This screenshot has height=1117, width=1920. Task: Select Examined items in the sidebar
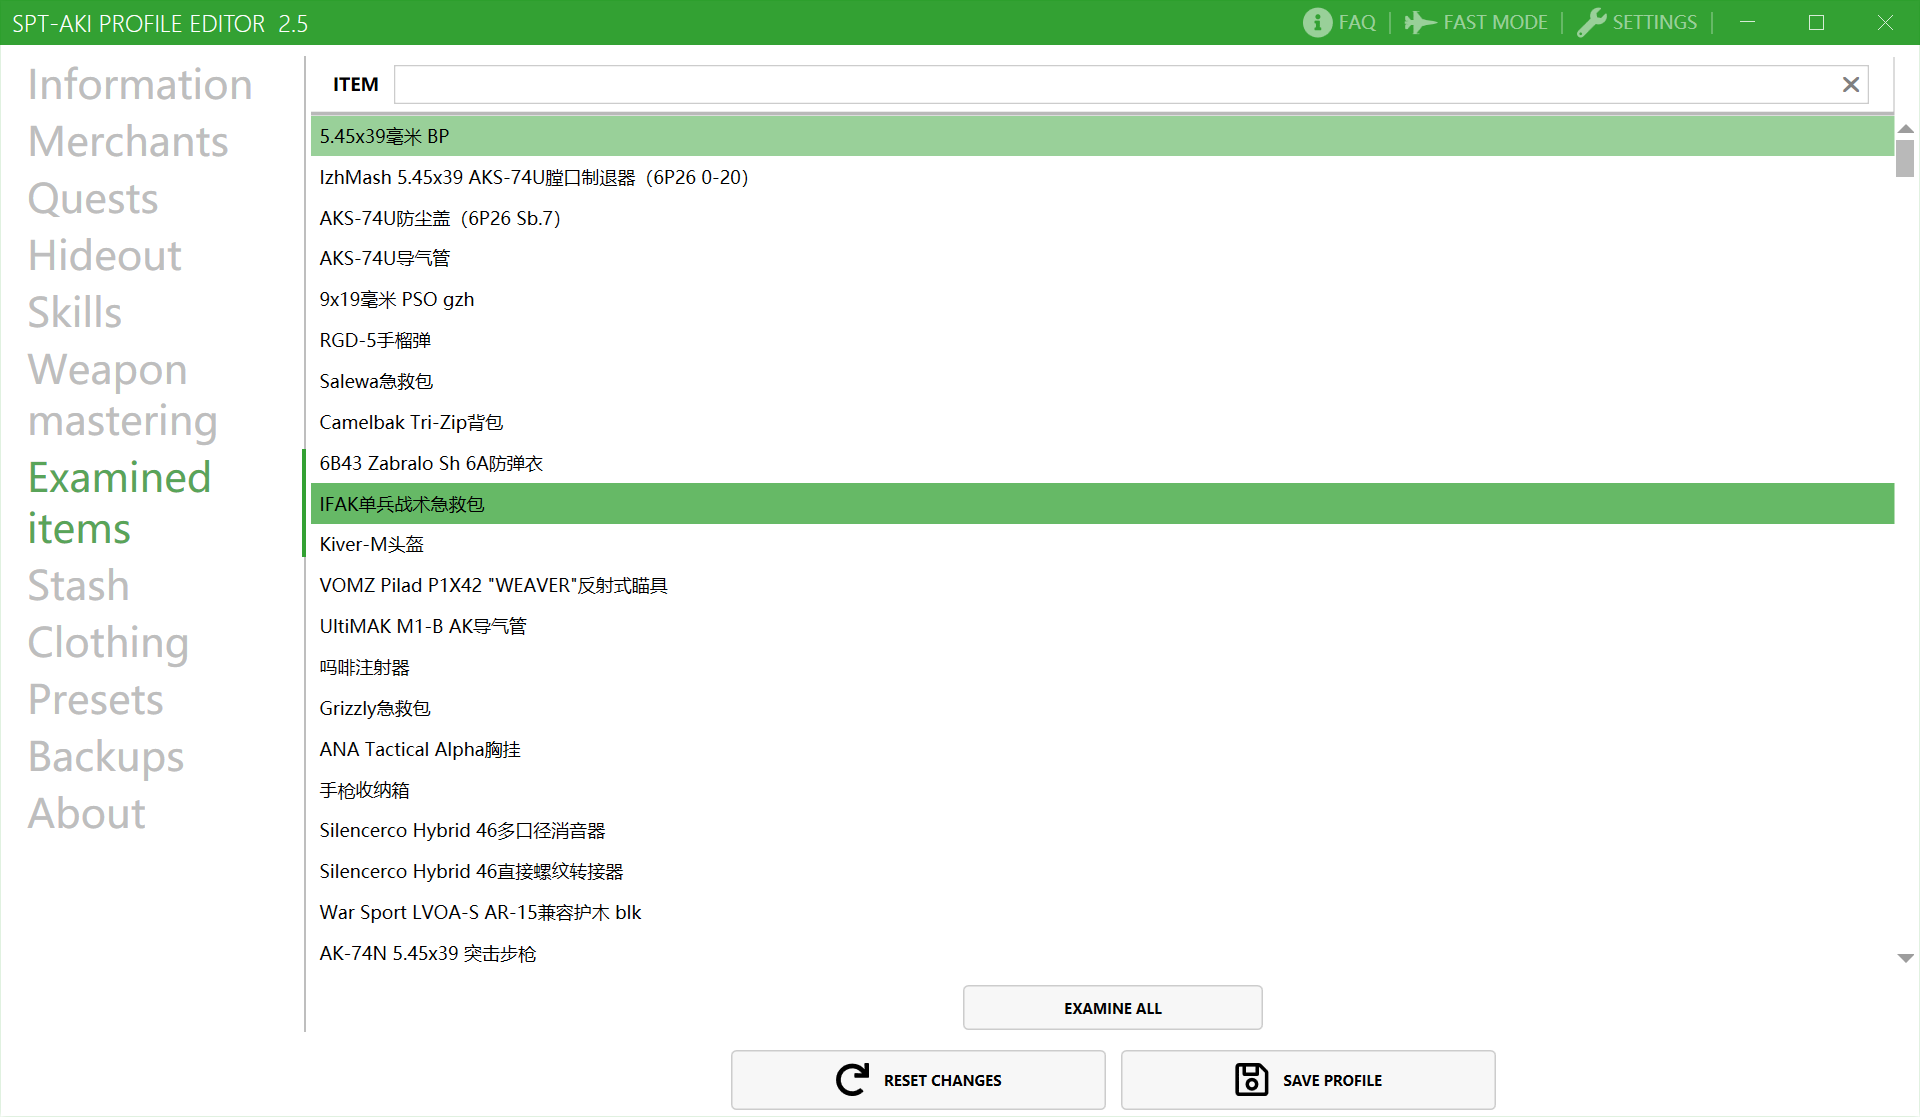119,503
